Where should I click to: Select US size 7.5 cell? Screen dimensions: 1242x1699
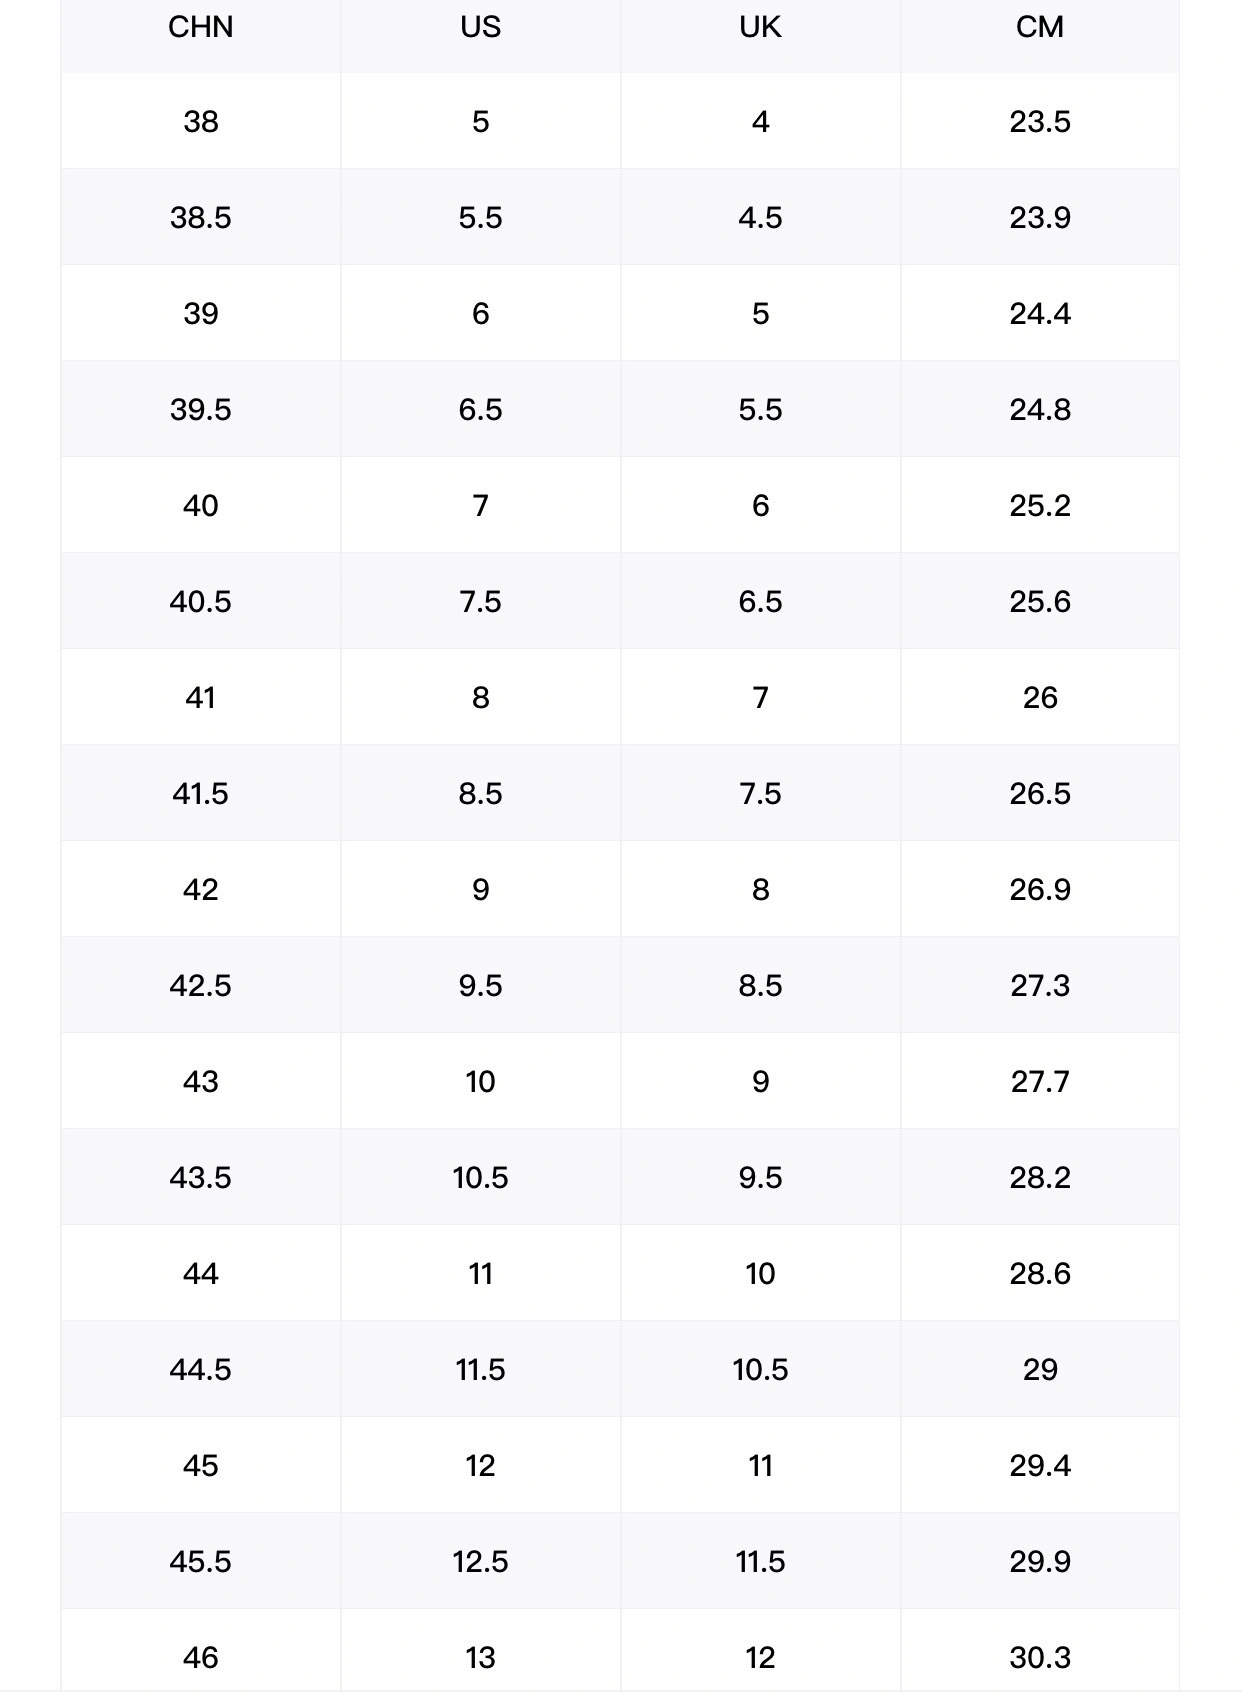point(480,601)
